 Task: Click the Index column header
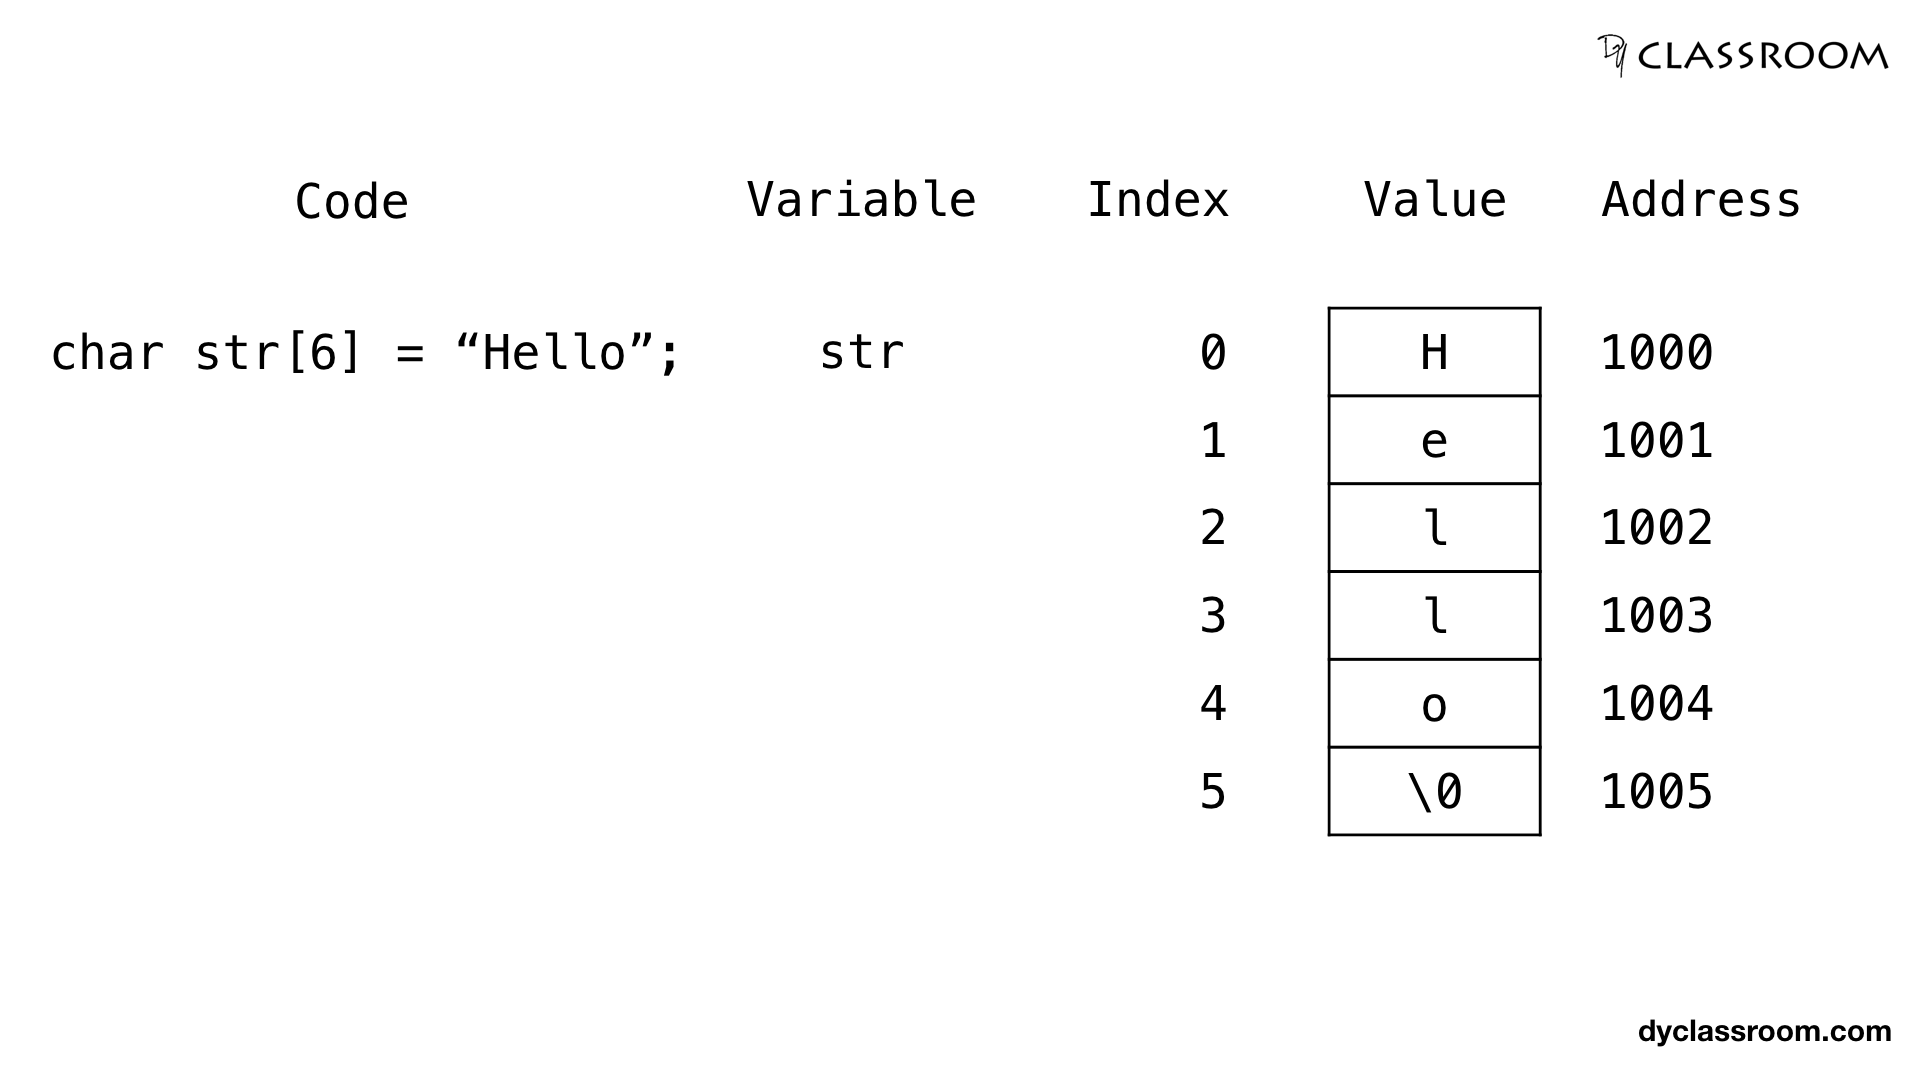coord(1159,200)
